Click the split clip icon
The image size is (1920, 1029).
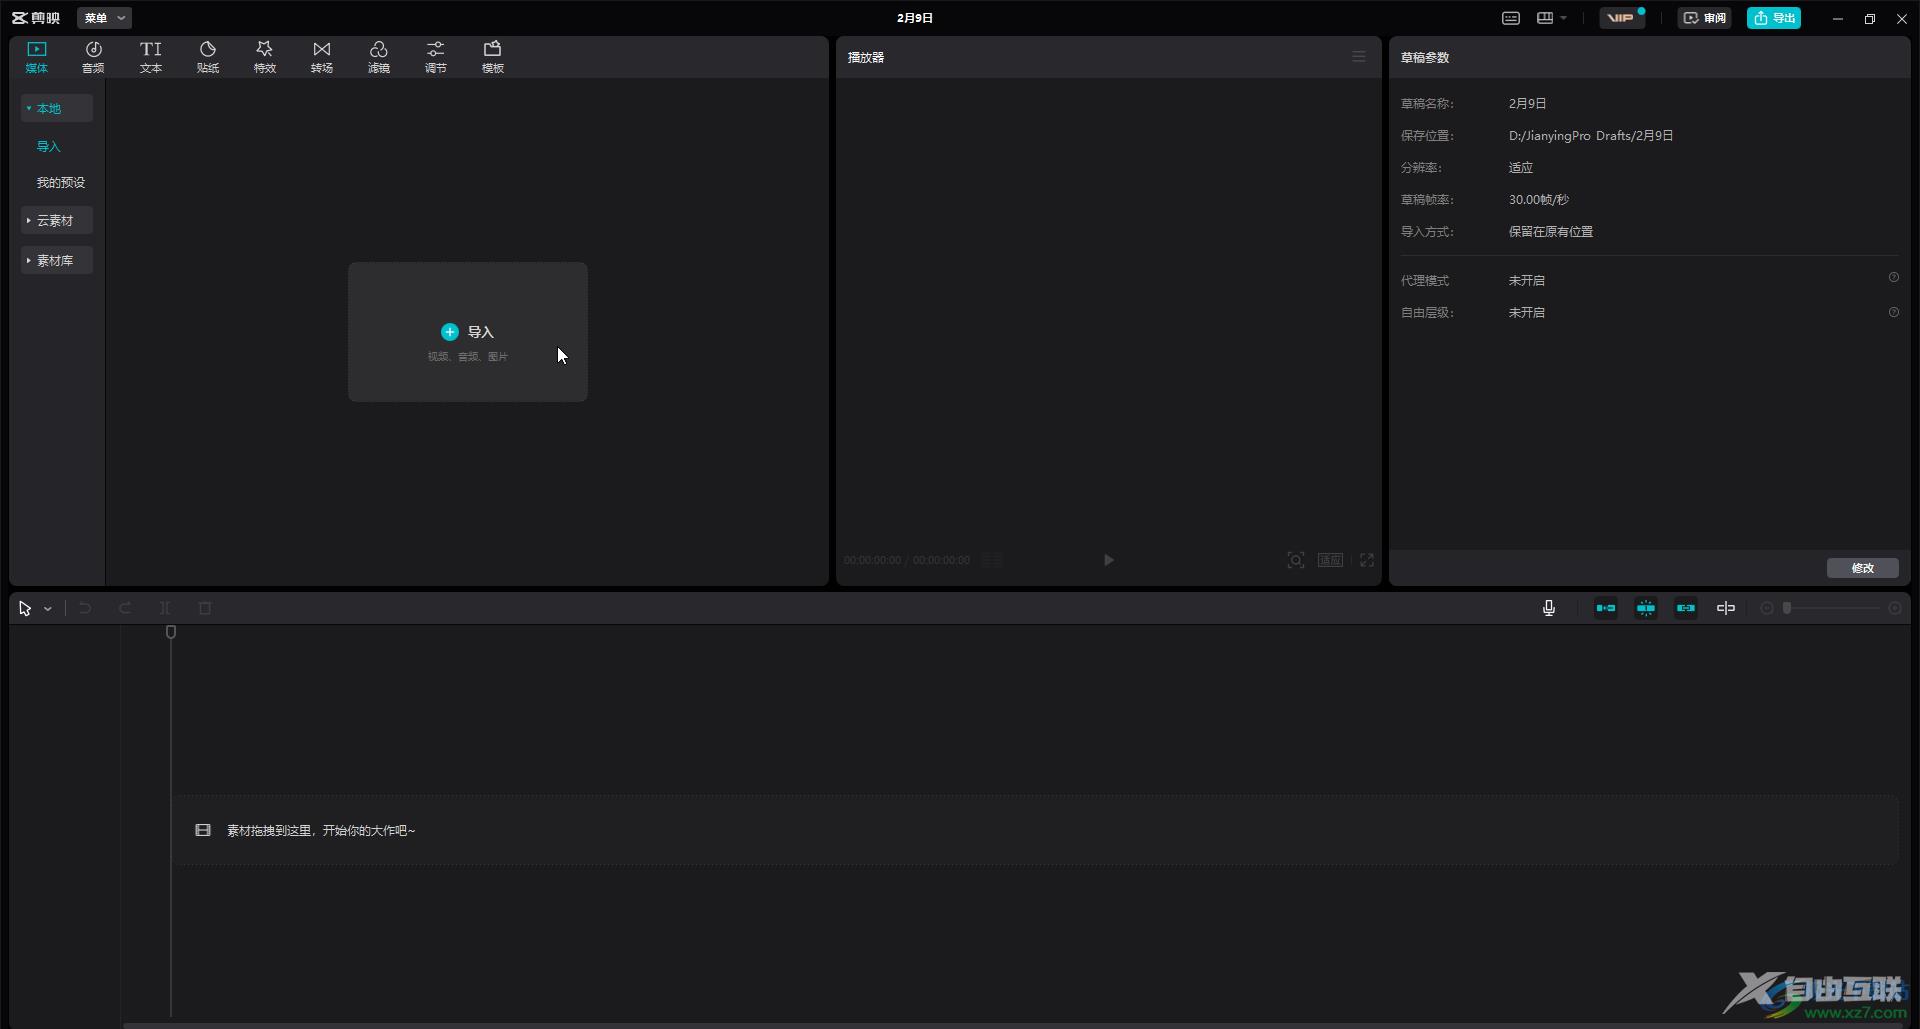165,608
